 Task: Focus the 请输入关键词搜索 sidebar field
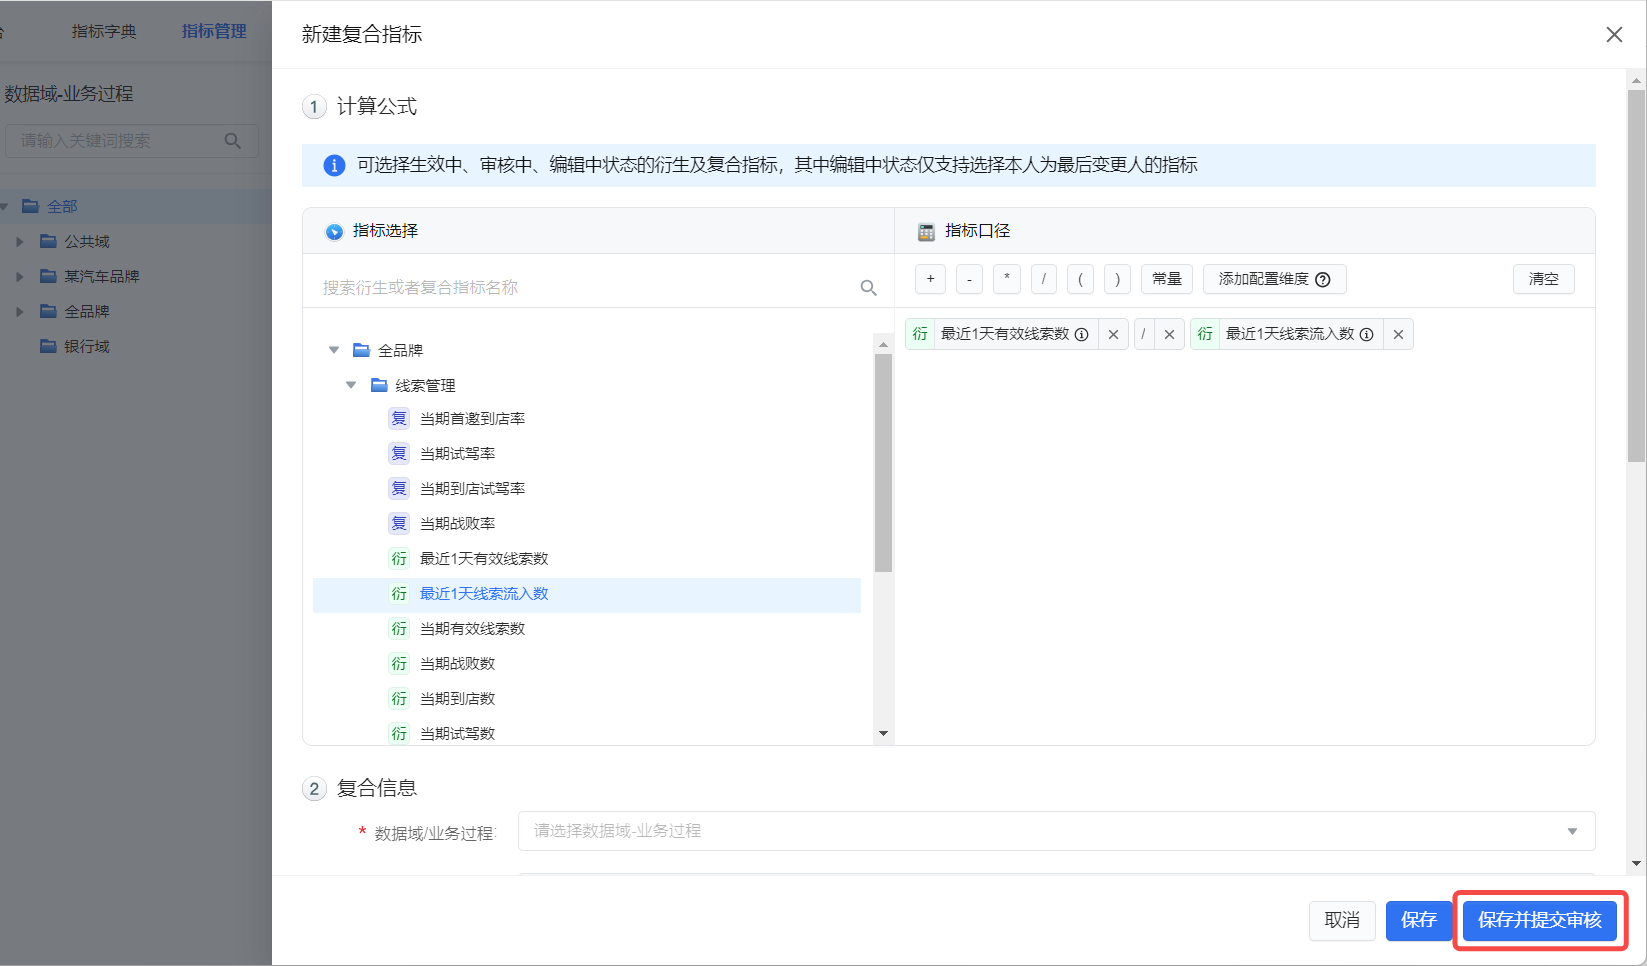tap(132, 141)
